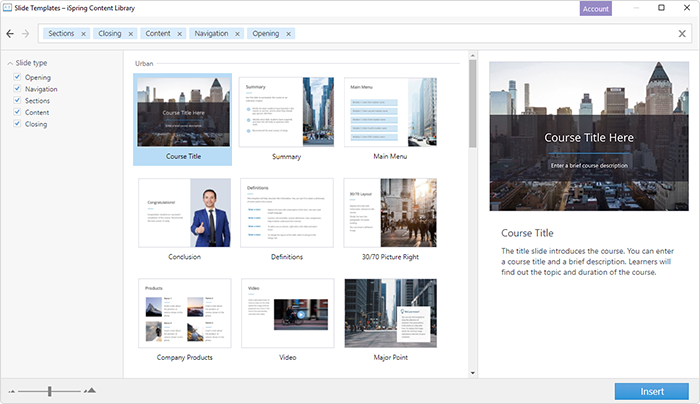Uncheck the Sections slide type
The width and height of the screenshot is (700, 404).
click(17, 100)
